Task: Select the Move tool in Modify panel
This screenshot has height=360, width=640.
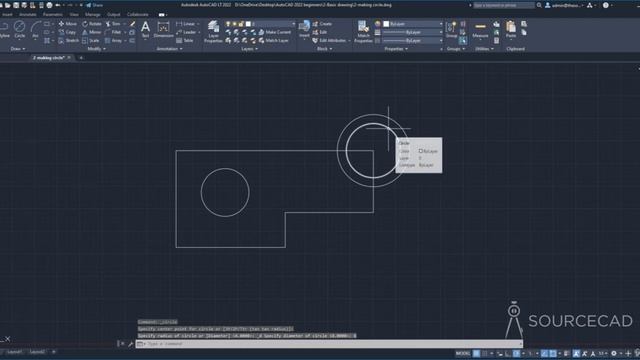Action: coord(68,24)
